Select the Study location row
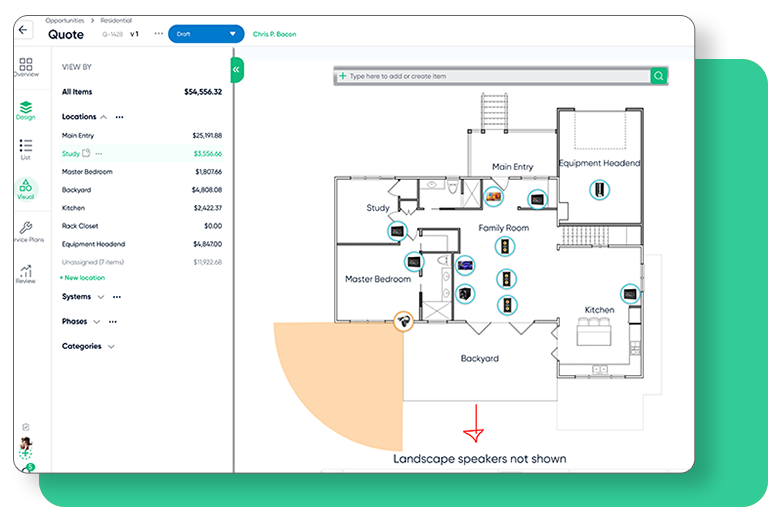This screenshot has width=780, height=526. point(142,153)
